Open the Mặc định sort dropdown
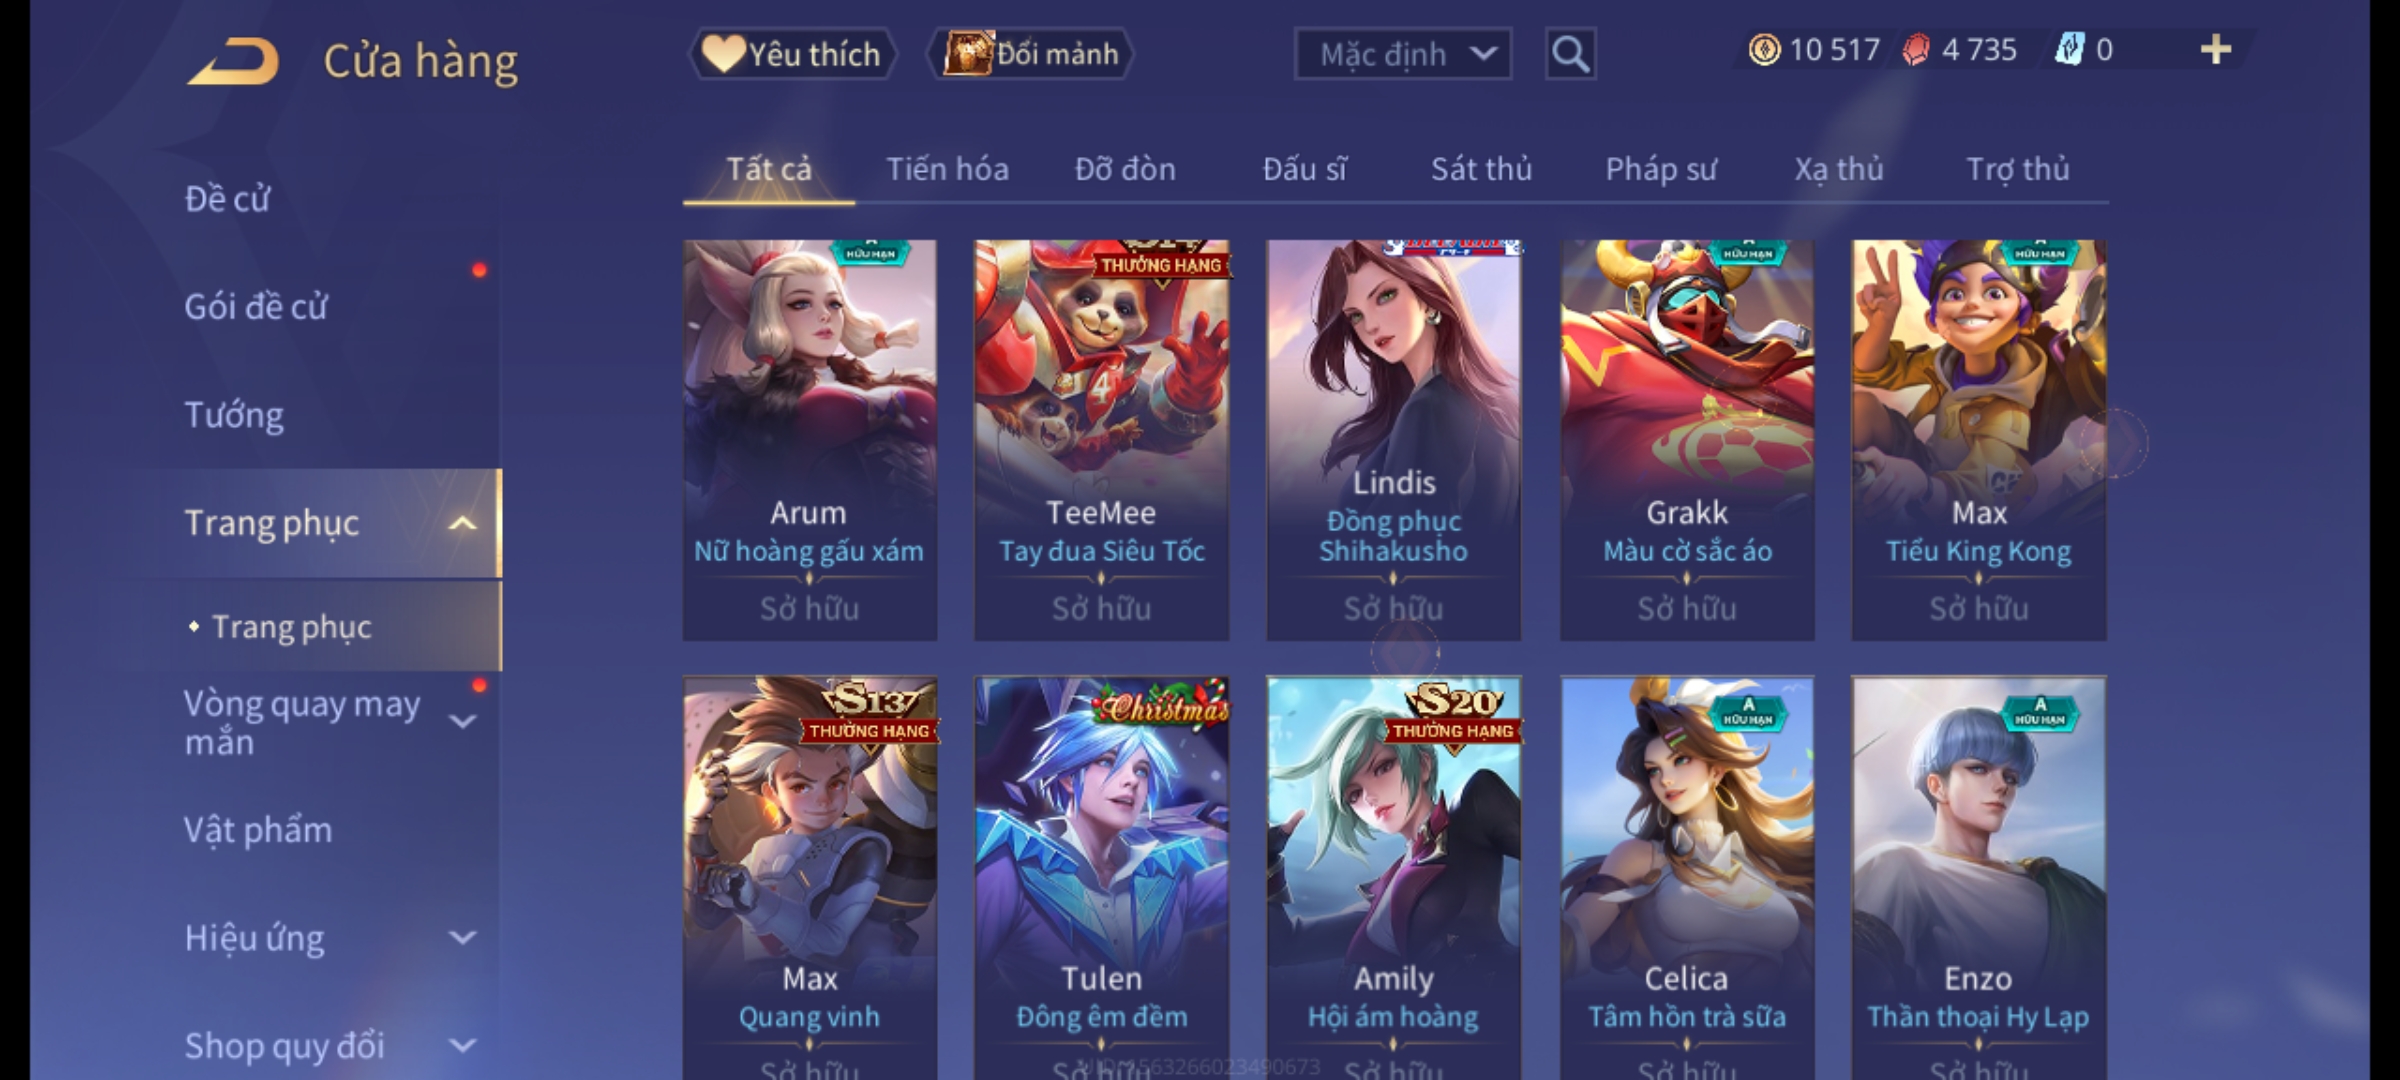 [1402, 54]
